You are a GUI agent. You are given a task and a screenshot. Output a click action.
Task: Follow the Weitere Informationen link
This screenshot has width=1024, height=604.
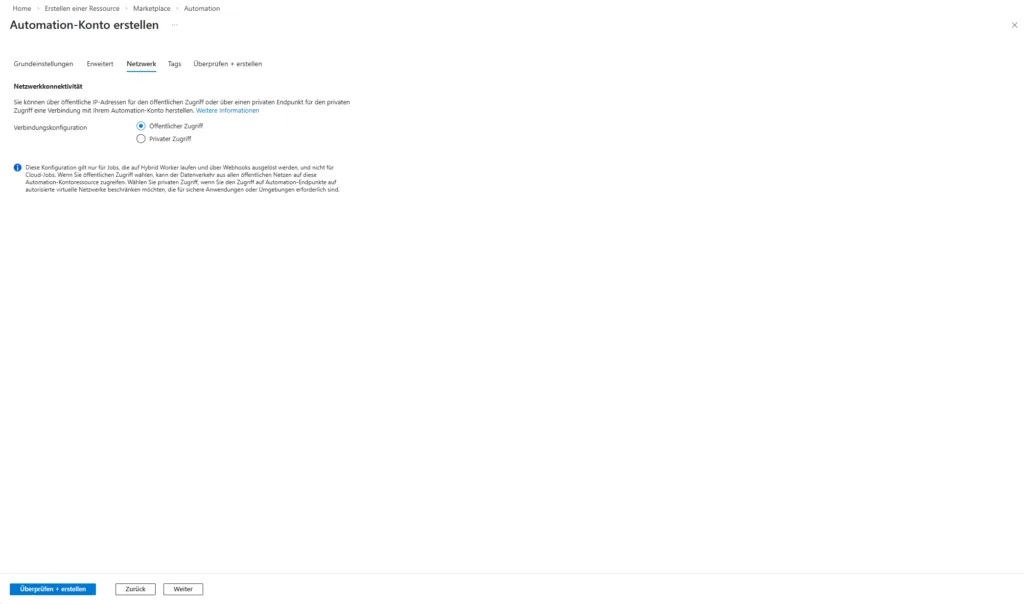[227, 111]
